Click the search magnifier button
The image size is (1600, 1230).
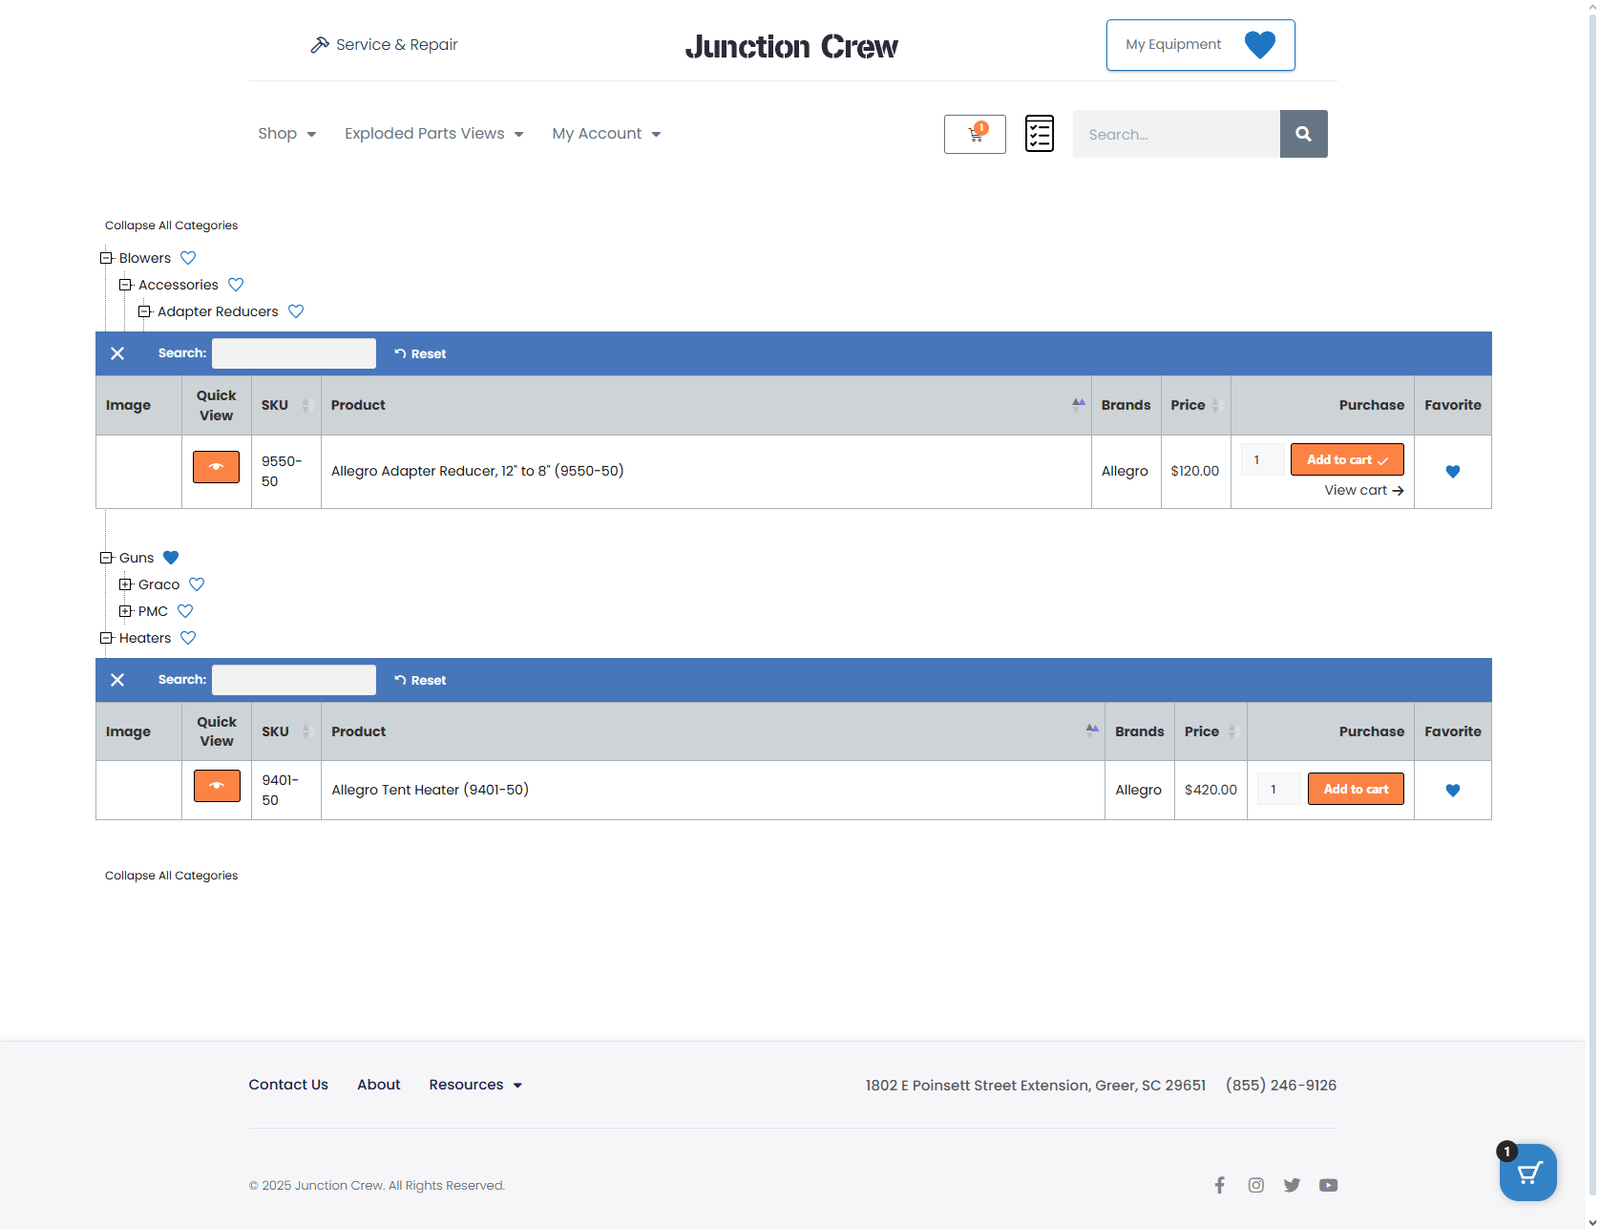point(1303,134)
